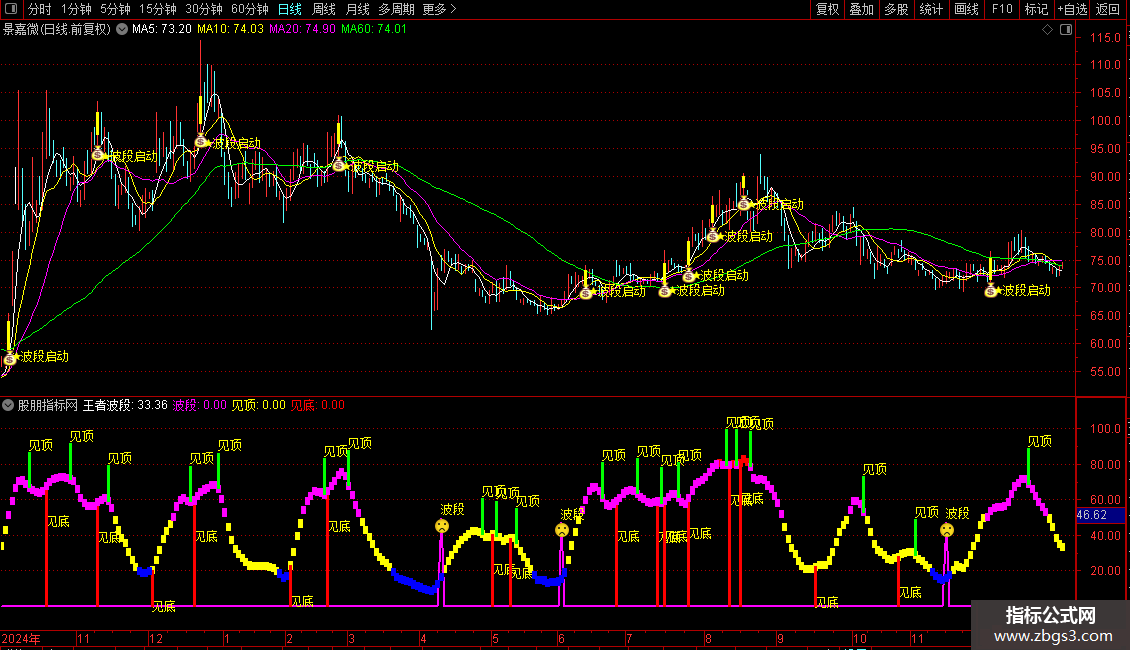Click the 返回 back button
Screen dimensions: 1130x650
(1108, 9)
